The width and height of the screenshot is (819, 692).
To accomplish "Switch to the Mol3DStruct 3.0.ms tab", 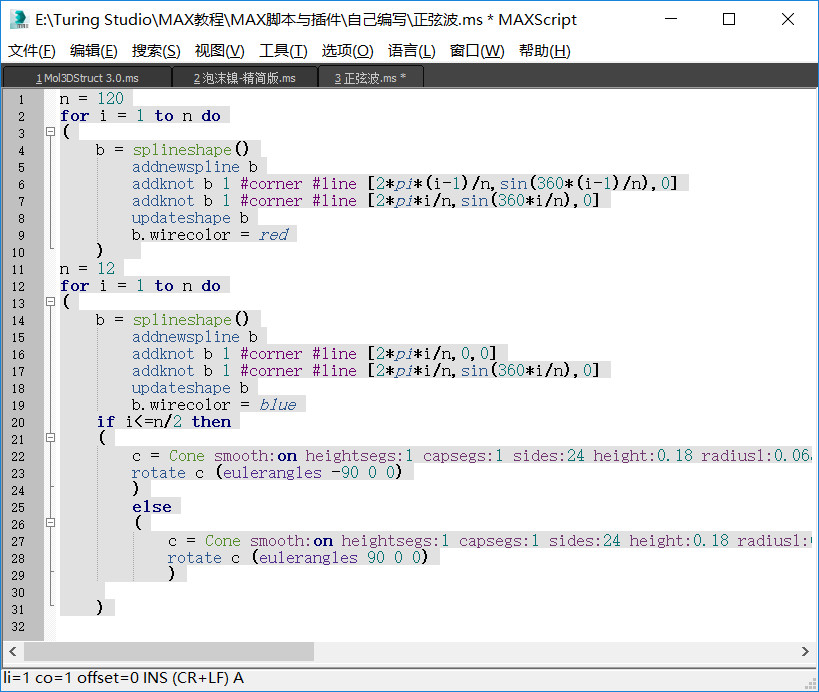I will [86, 78].
